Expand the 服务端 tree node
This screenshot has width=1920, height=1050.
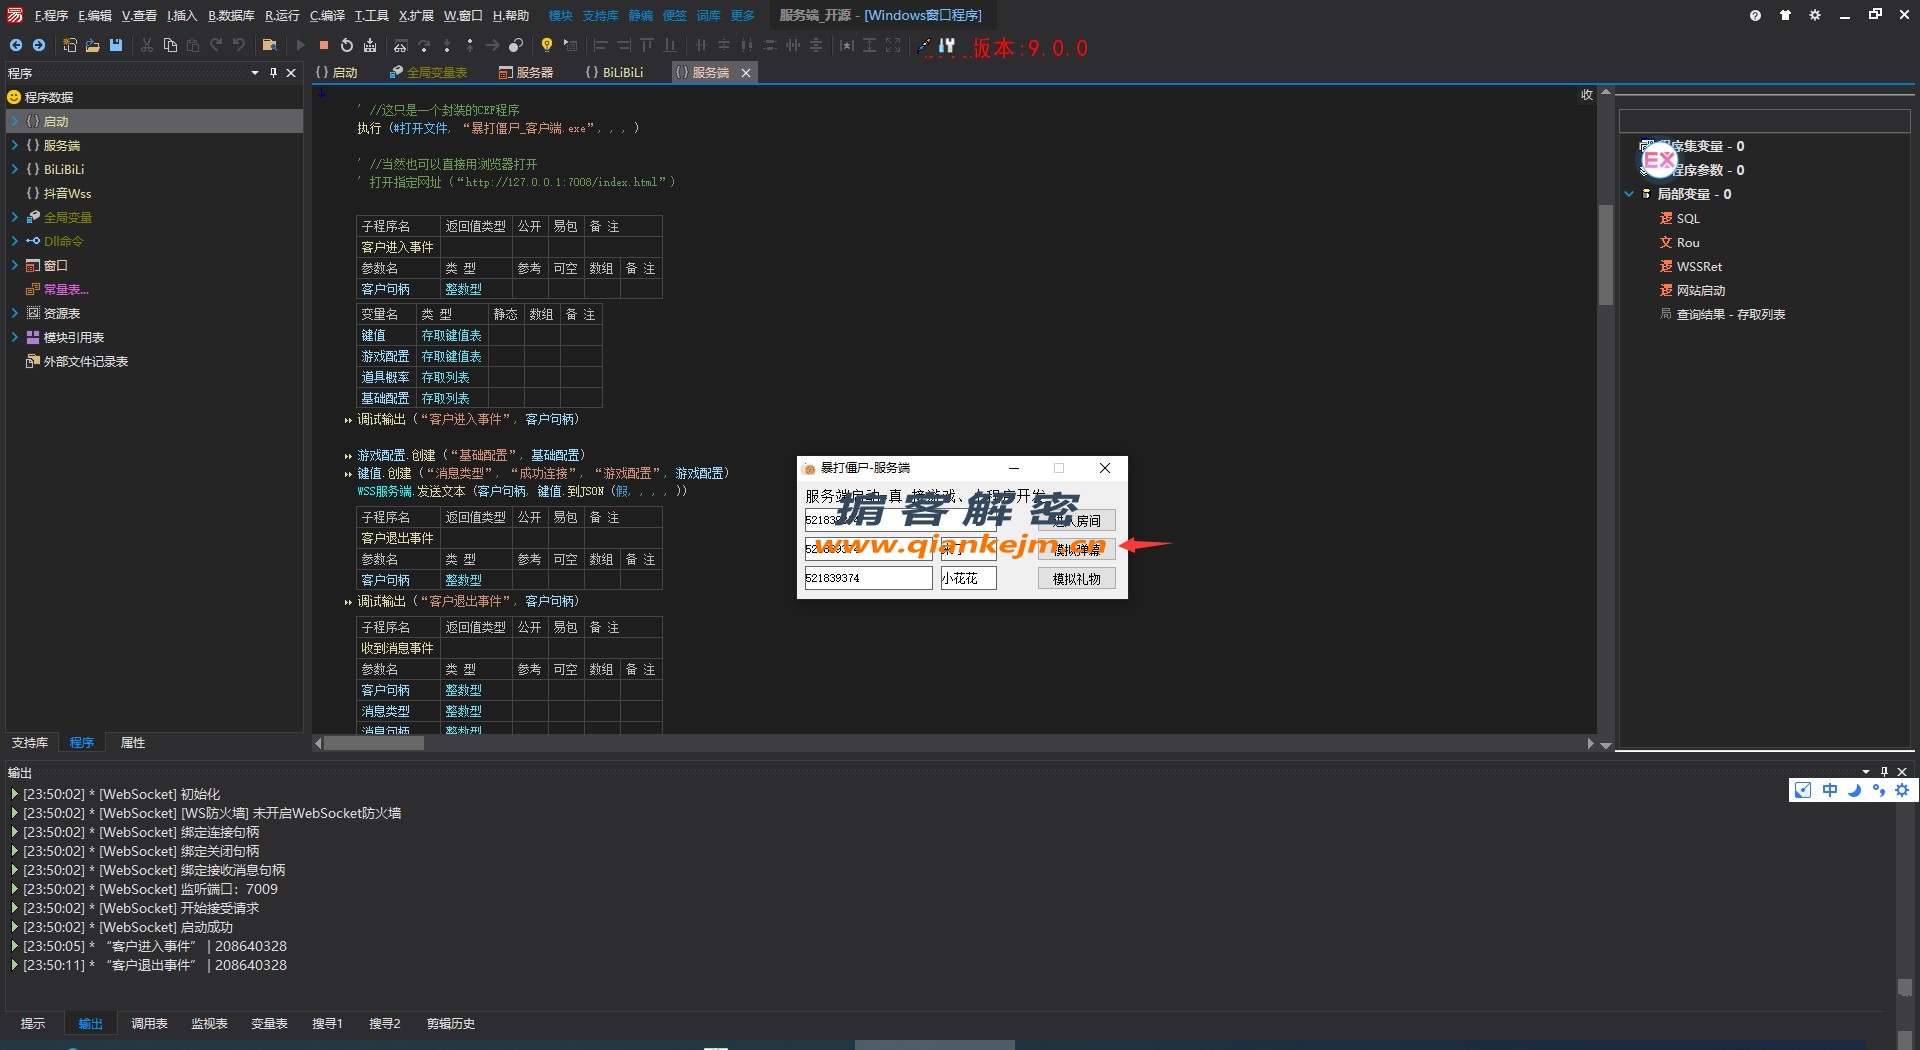pyautogui.click(x=15, y=145)
